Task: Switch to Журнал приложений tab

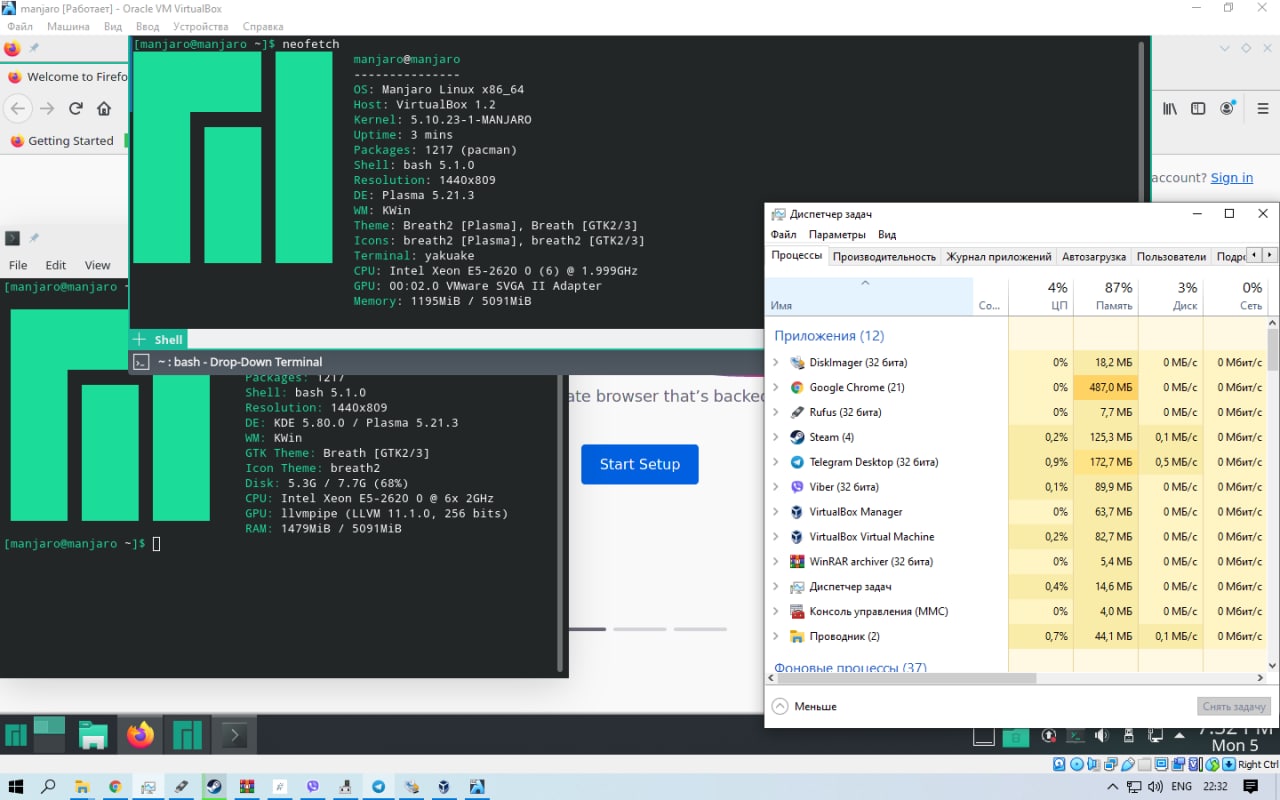Action: (998, 256)
